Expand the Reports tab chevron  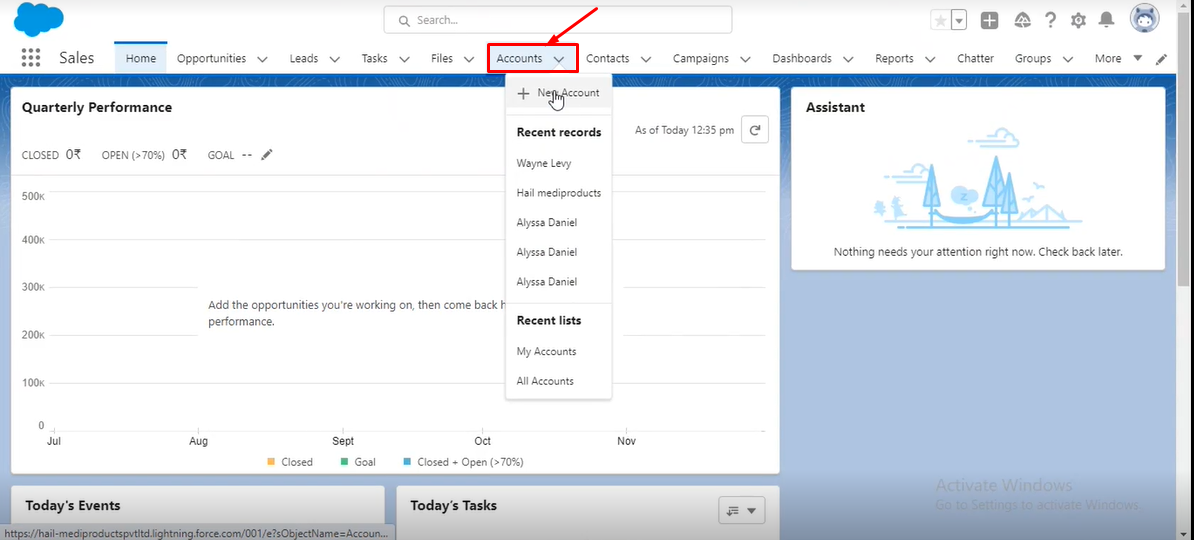pos(930,59)
